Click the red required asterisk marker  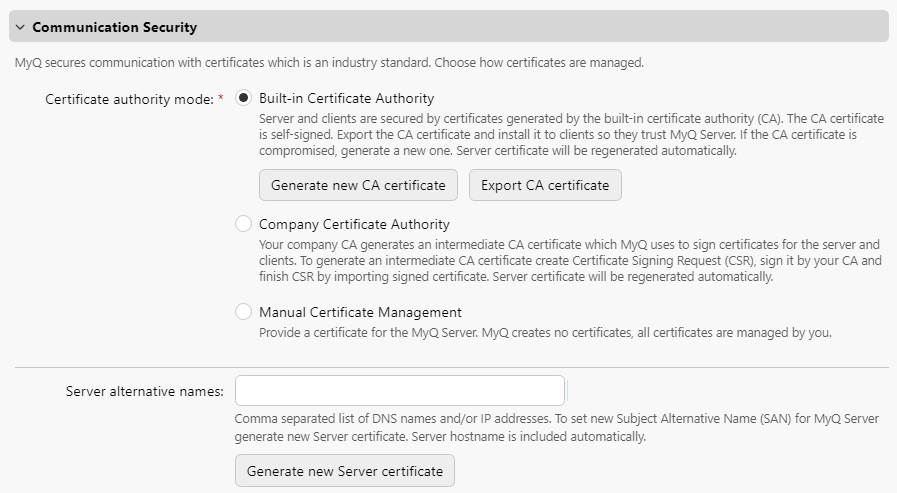pos(220,99)
